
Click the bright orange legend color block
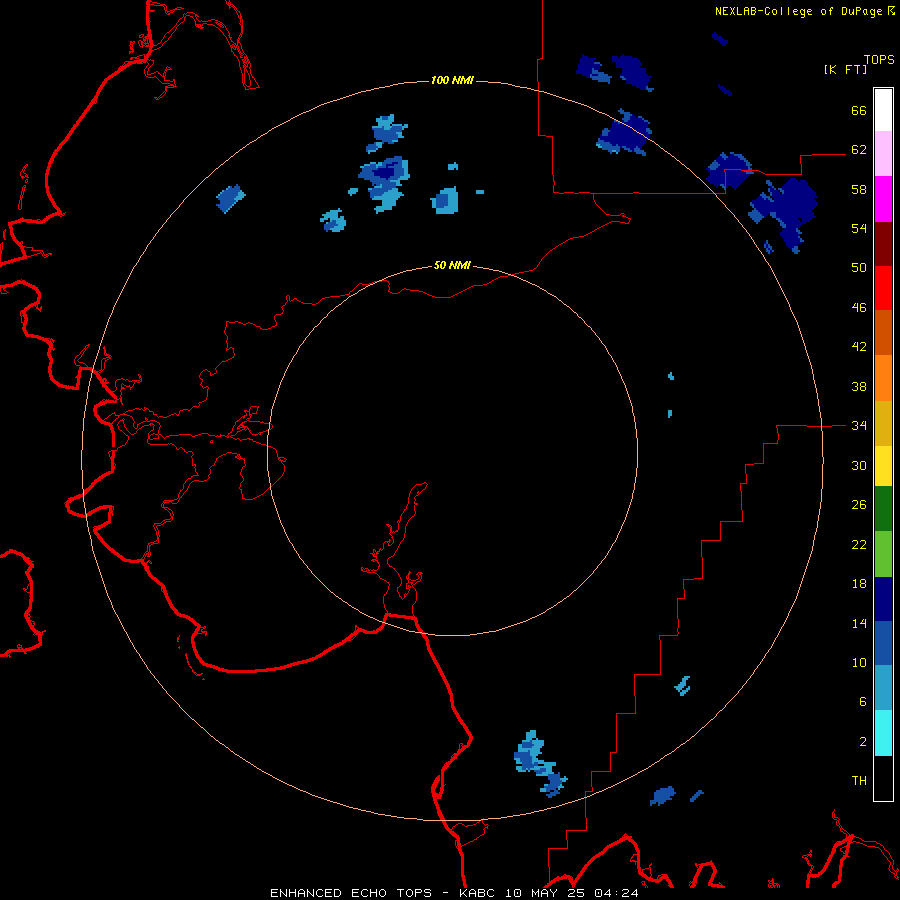click(883, 378)
